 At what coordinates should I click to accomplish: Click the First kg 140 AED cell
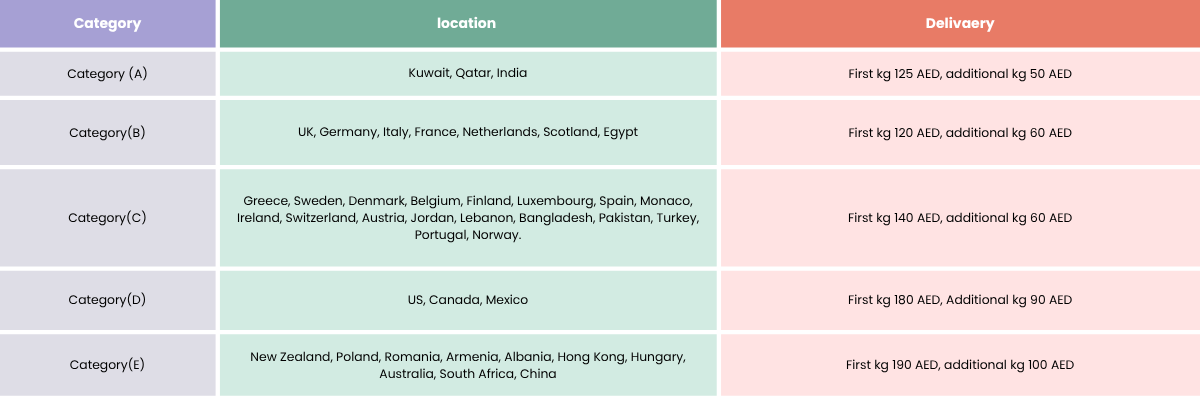959,217
